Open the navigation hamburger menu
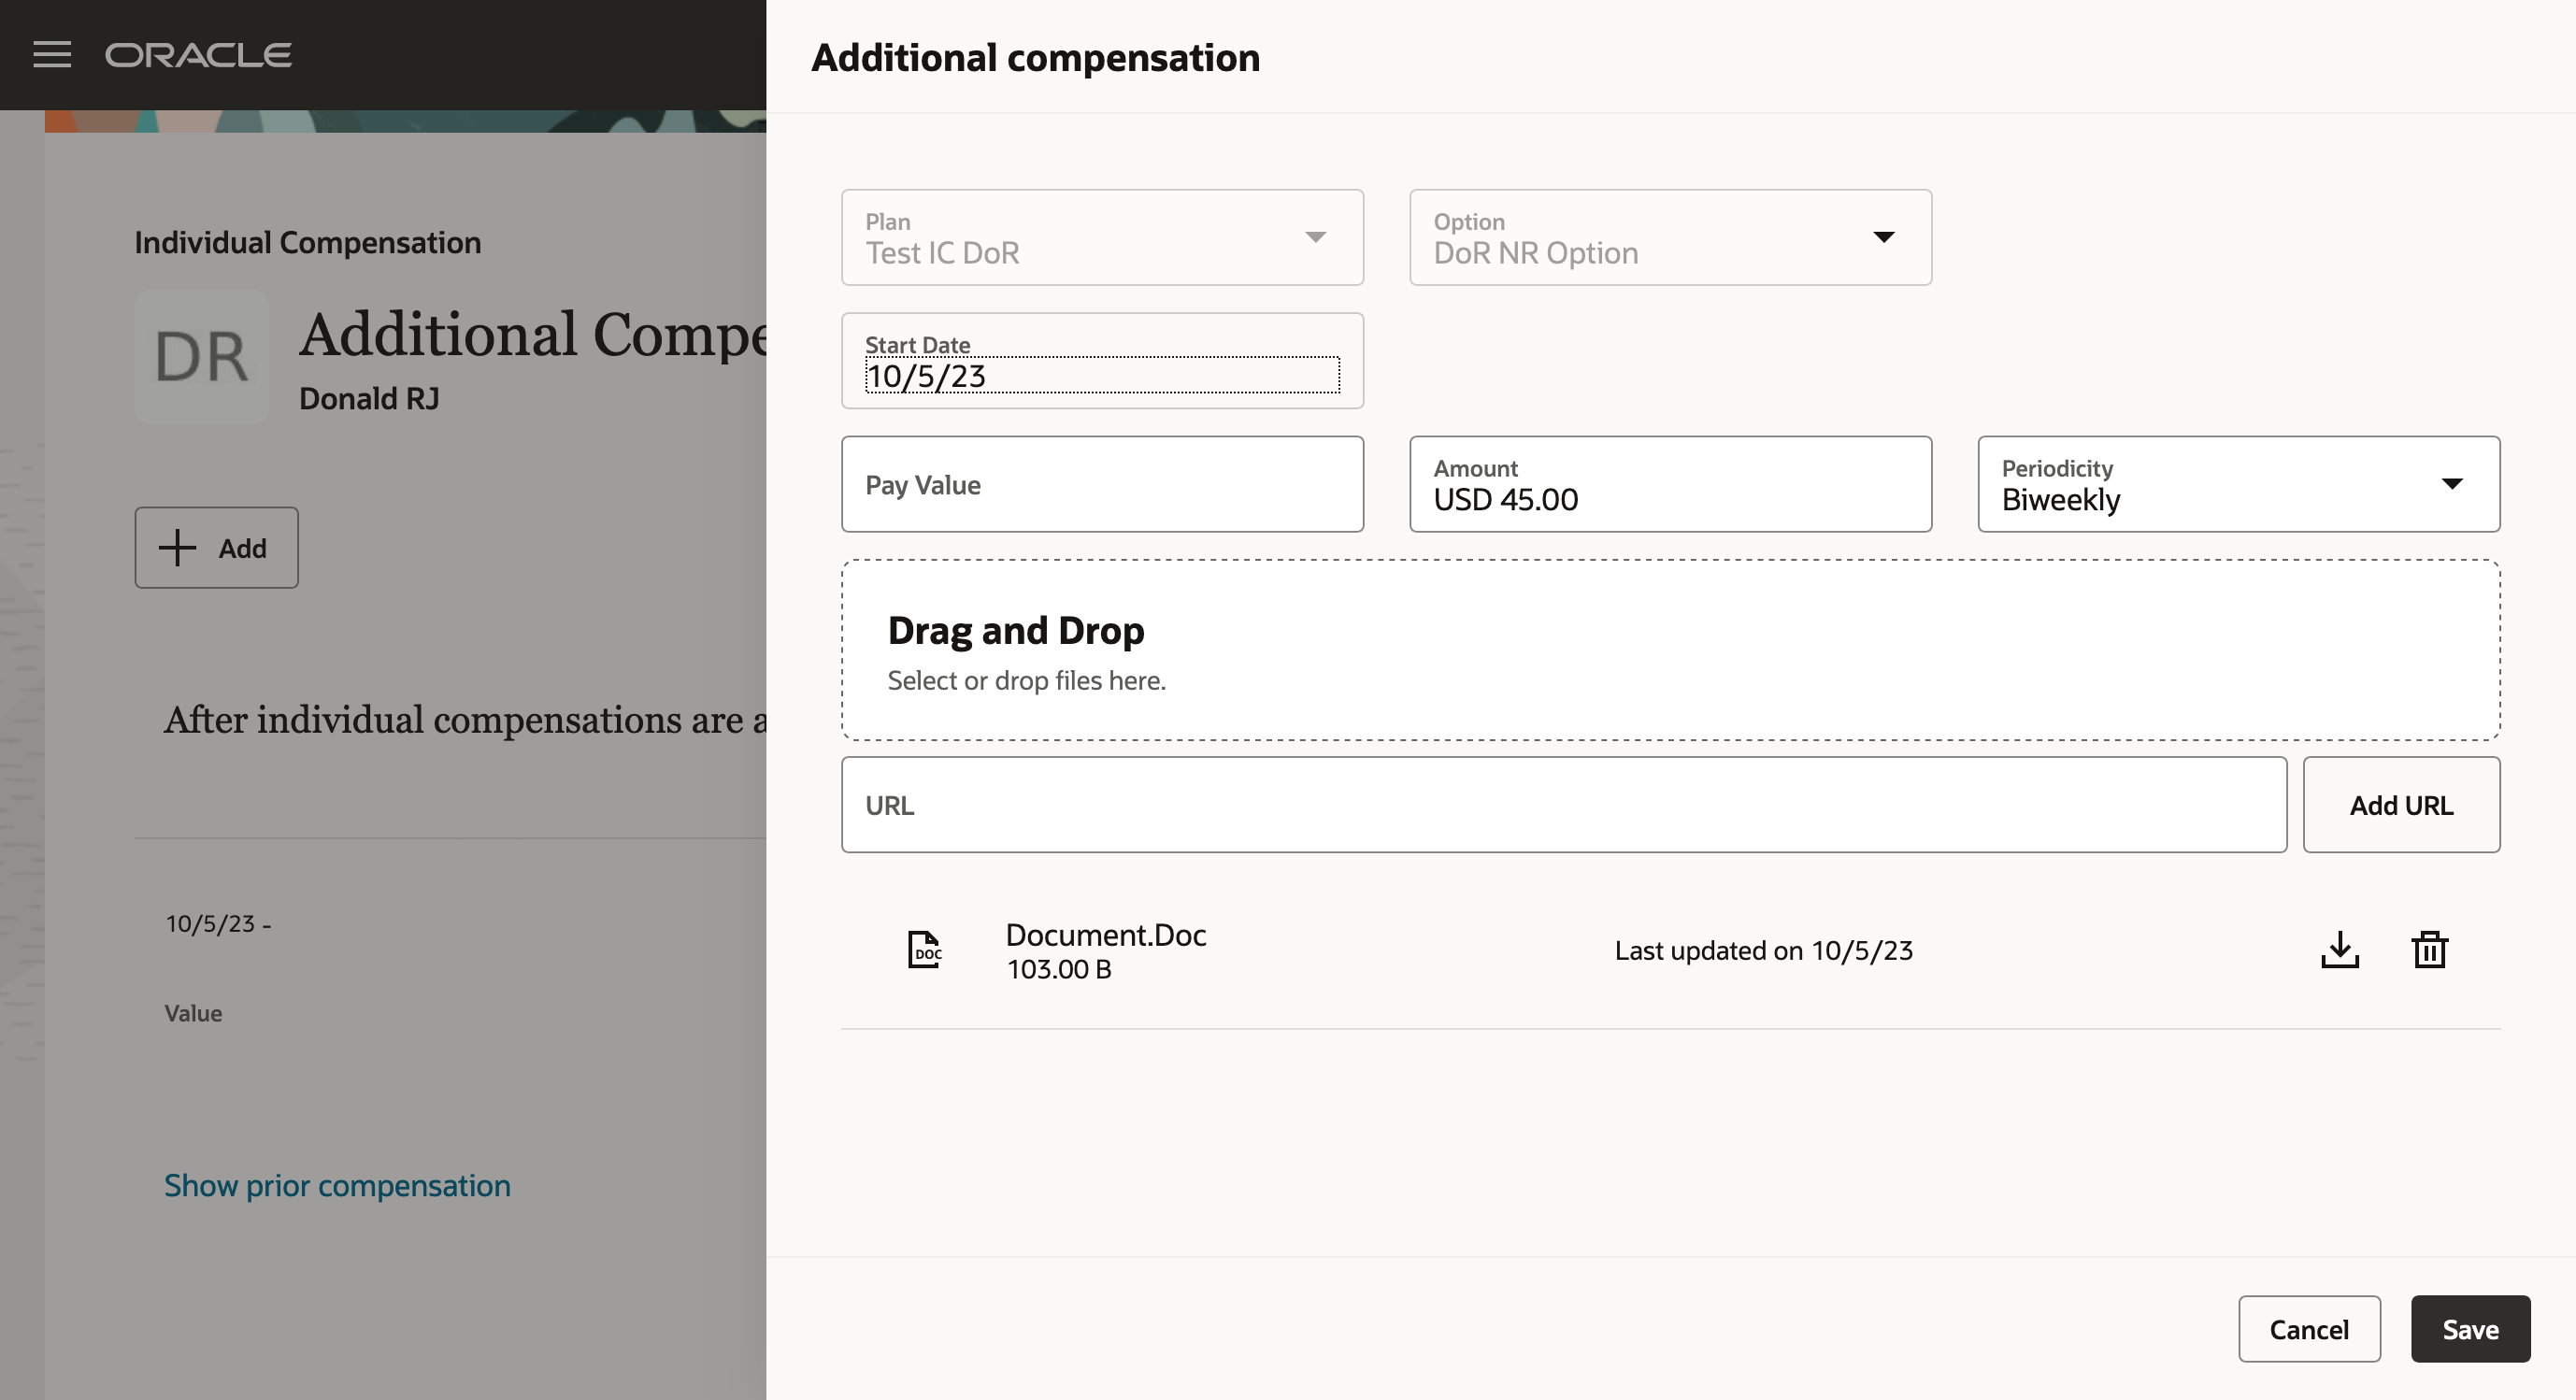Image resolution: width=2576 pixels, height=1400 pixels. (x=51, y=54)
